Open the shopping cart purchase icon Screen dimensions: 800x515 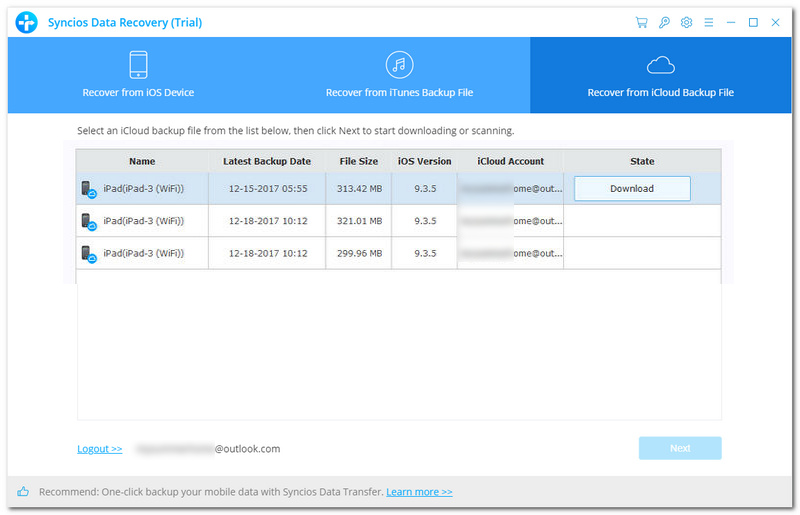(x=641, y=22)
